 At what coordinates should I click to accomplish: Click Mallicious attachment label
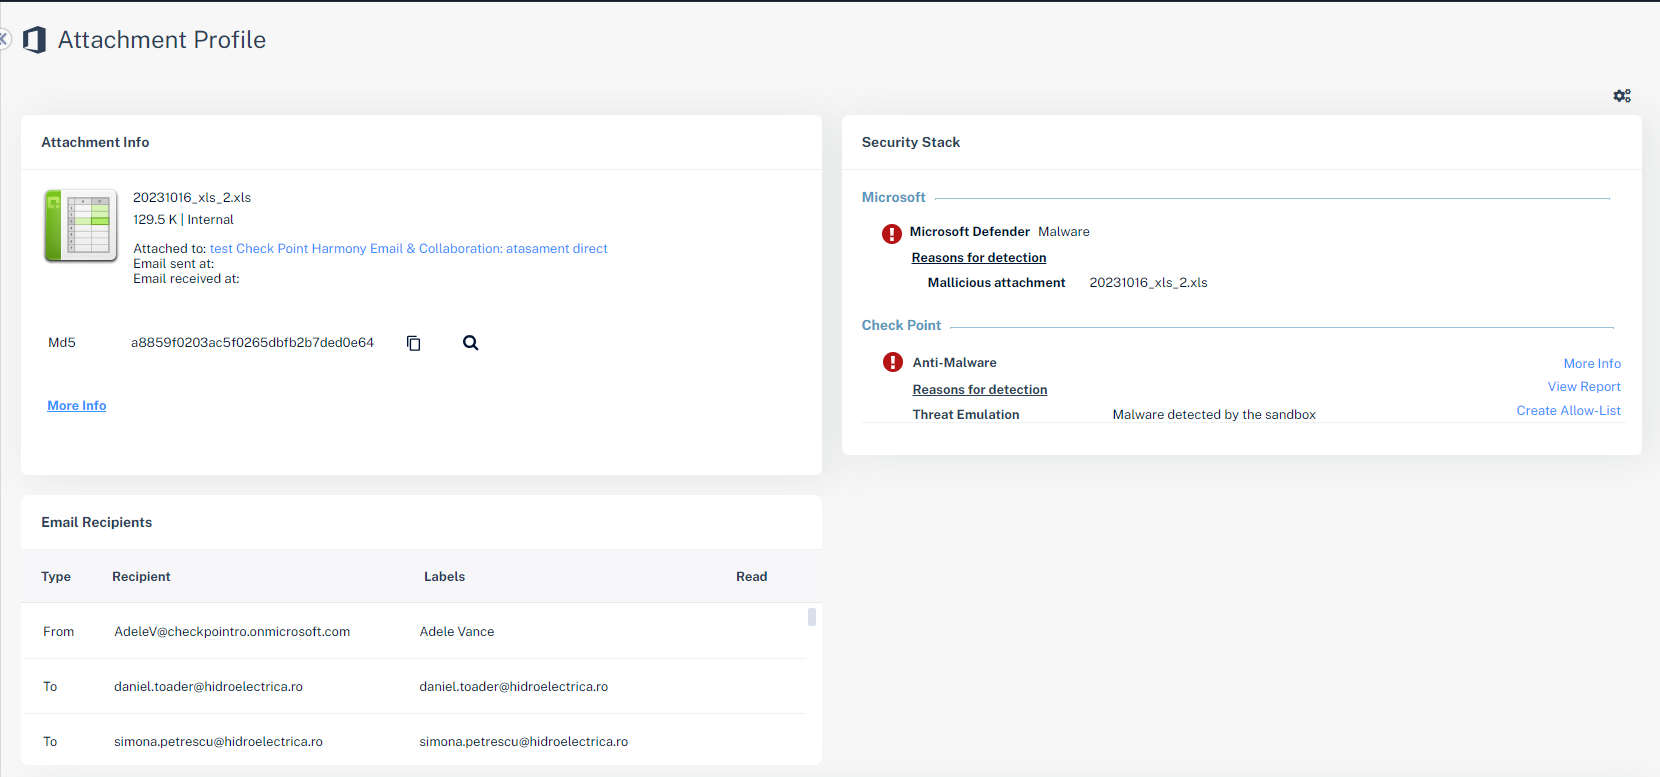(x=996, y=283)
